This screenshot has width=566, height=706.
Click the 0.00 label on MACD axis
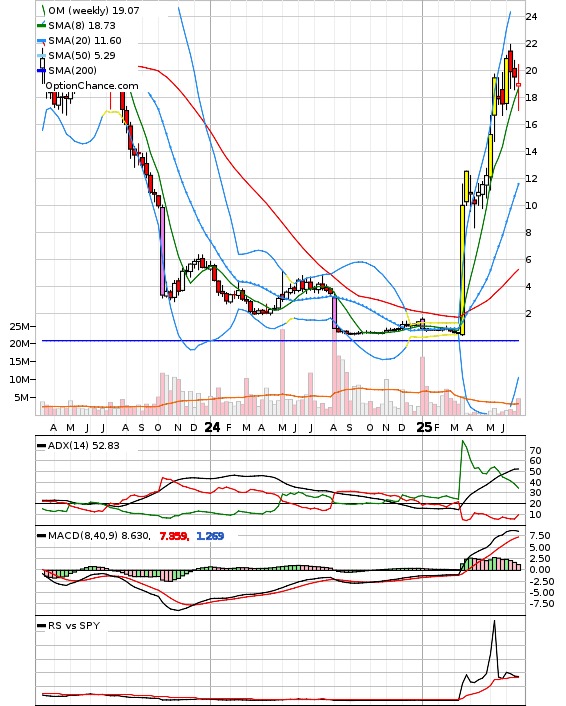point(540,570)
